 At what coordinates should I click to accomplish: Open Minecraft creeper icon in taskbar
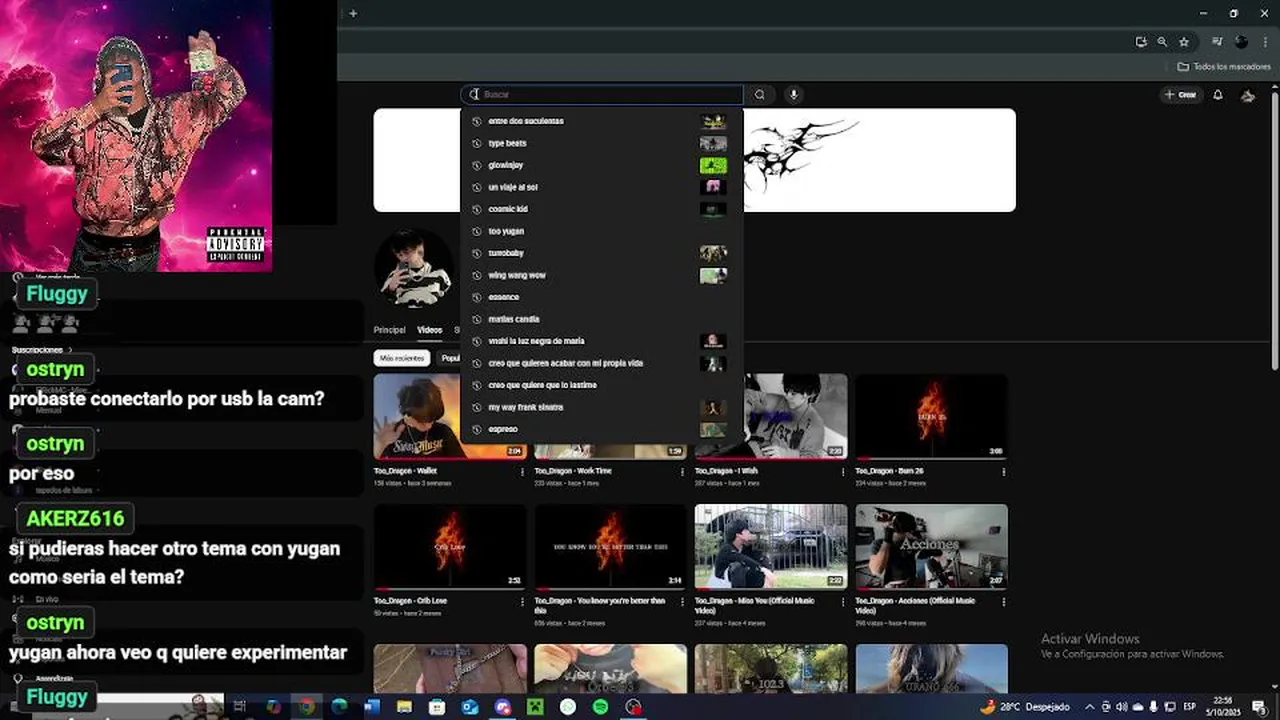[x=535, y=707]
